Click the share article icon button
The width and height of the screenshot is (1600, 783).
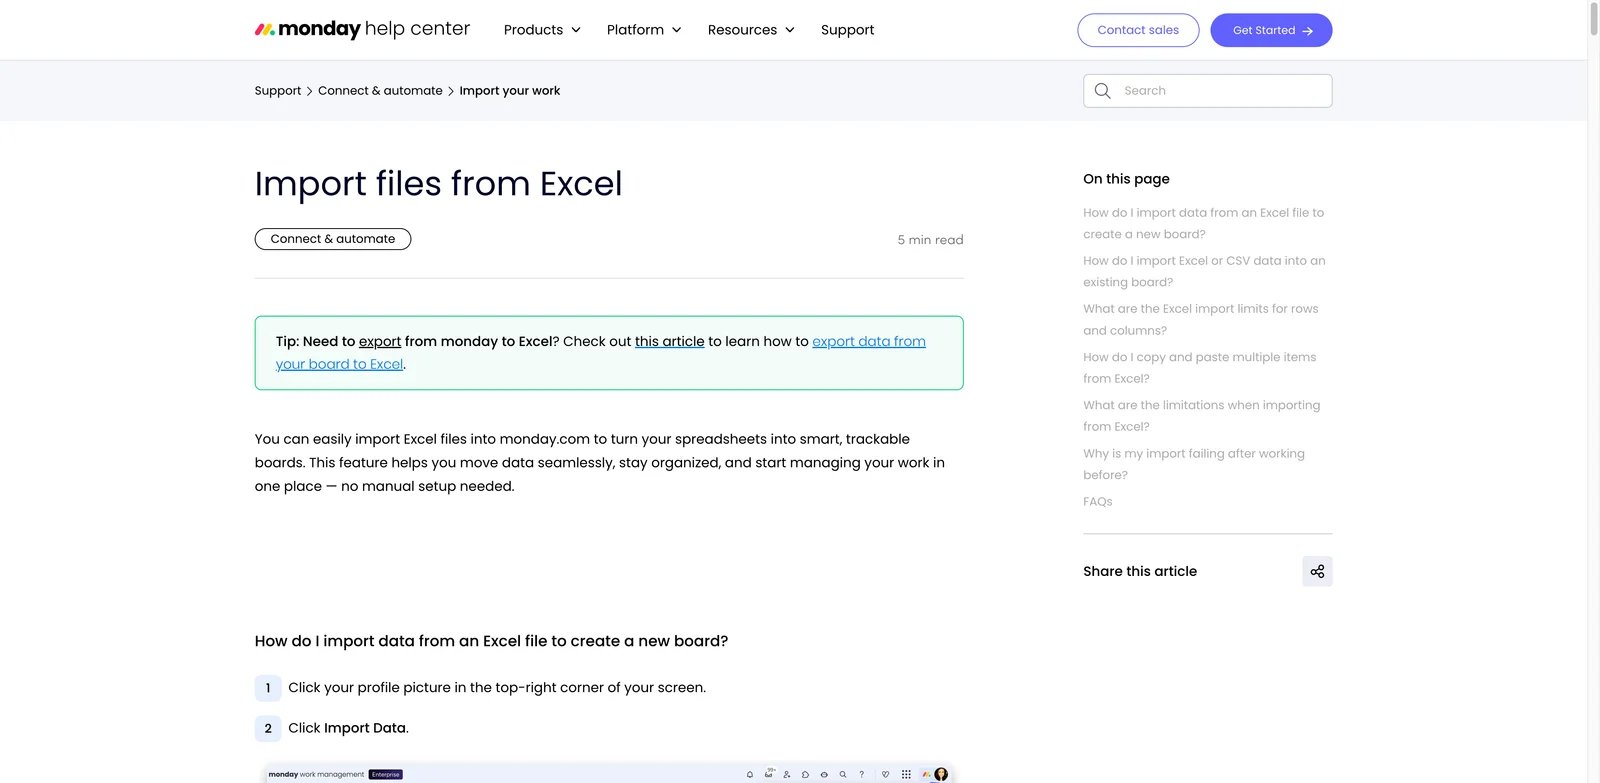click(1317, 571)
